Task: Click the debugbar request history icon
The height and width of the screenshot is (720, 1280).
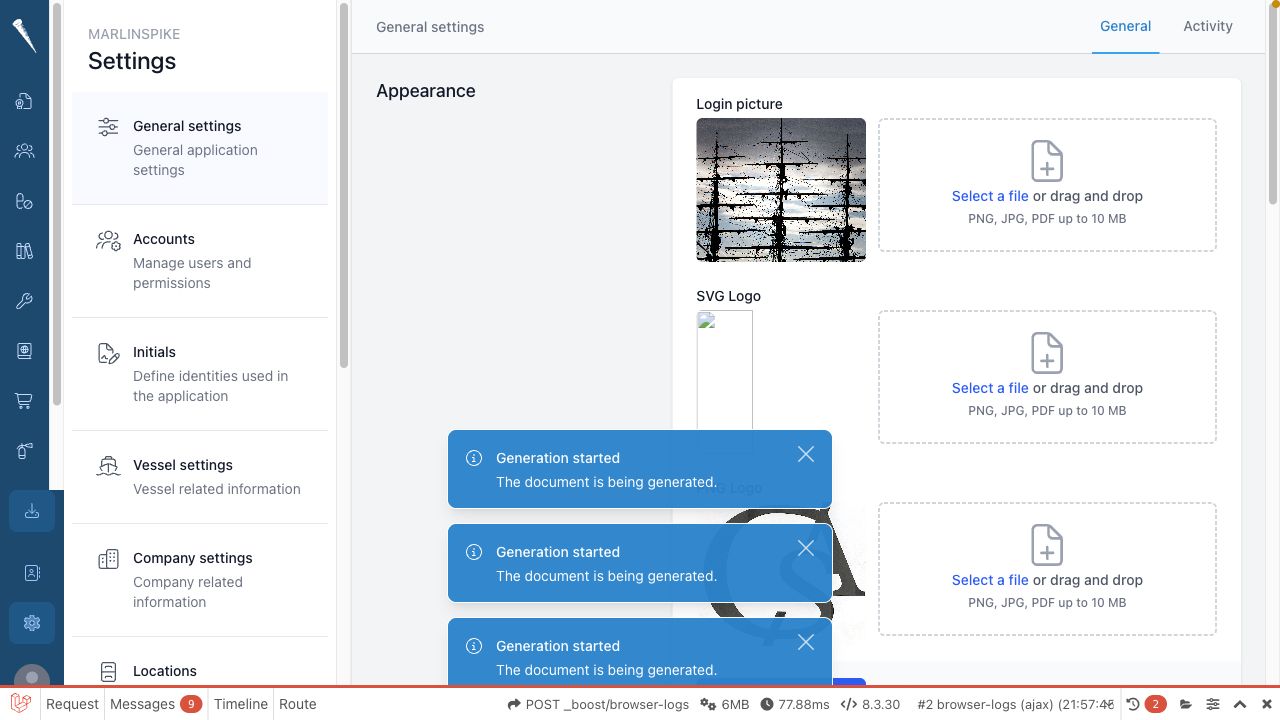Action: click(x=1133, y=704)
